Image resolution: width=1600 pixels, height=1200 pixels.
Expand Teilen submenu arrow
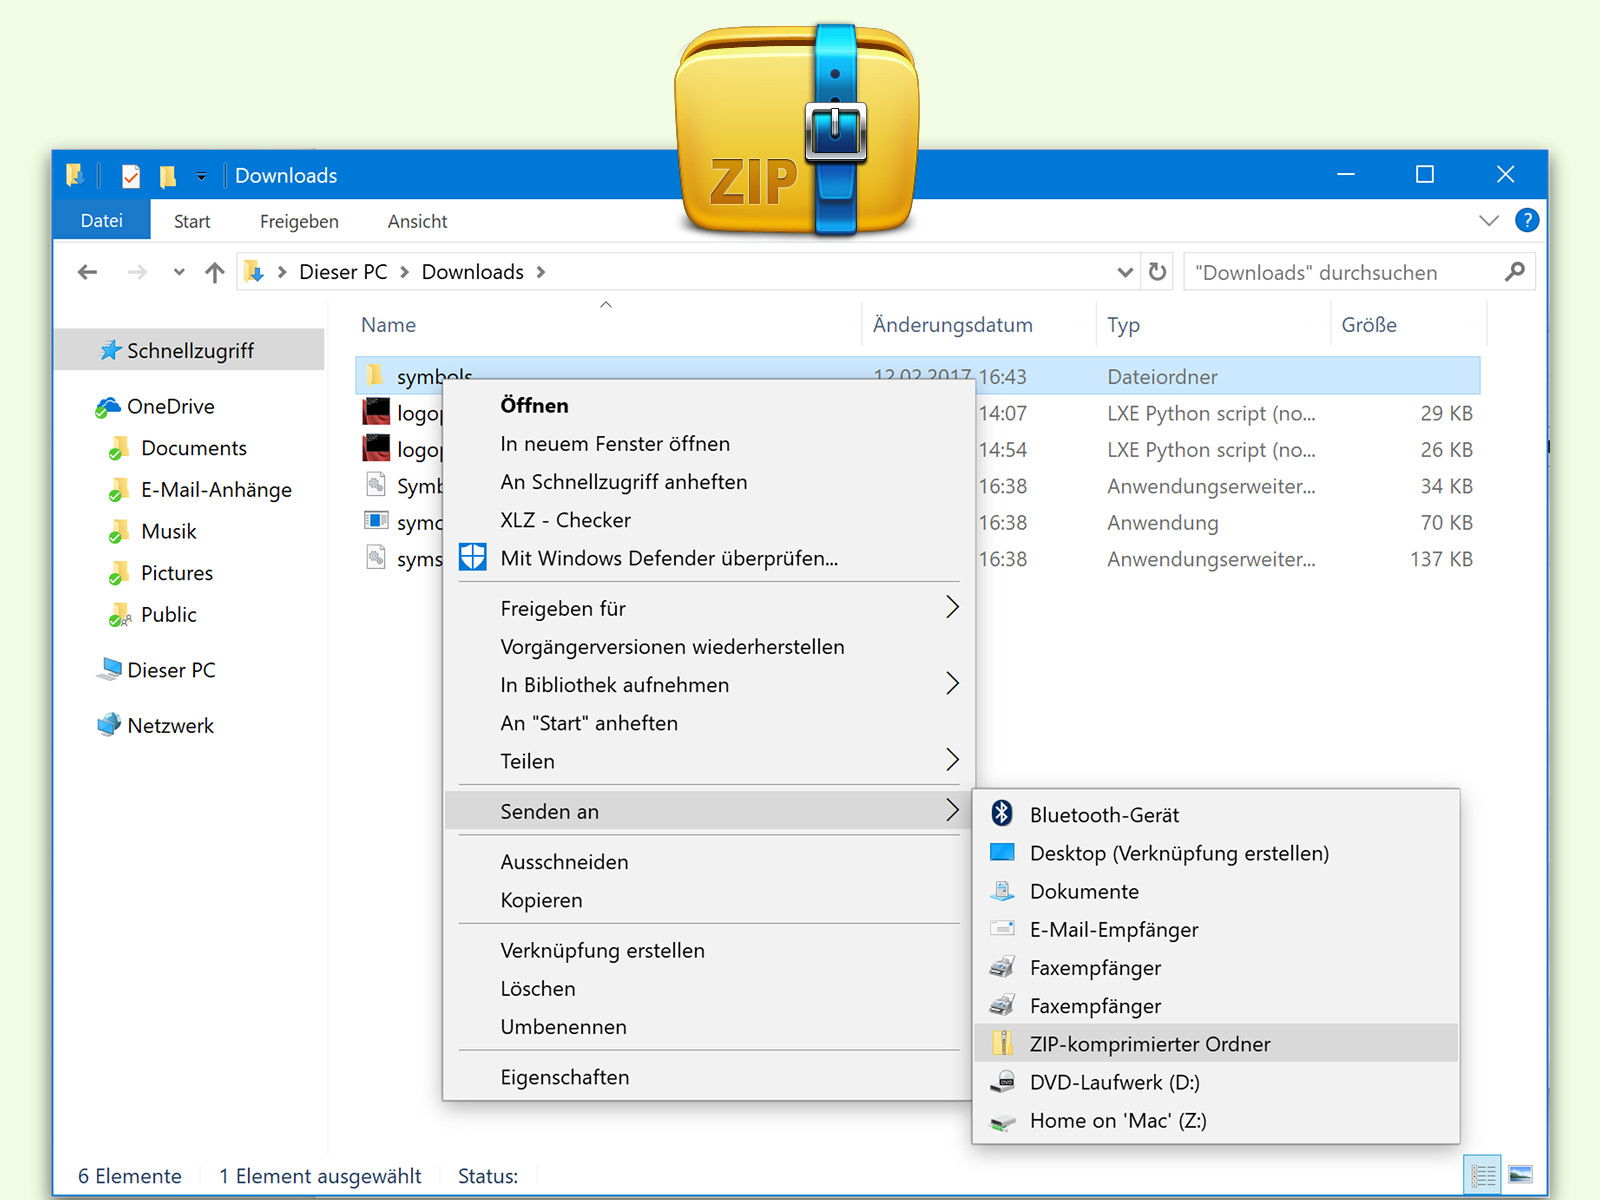pos(952,760)
